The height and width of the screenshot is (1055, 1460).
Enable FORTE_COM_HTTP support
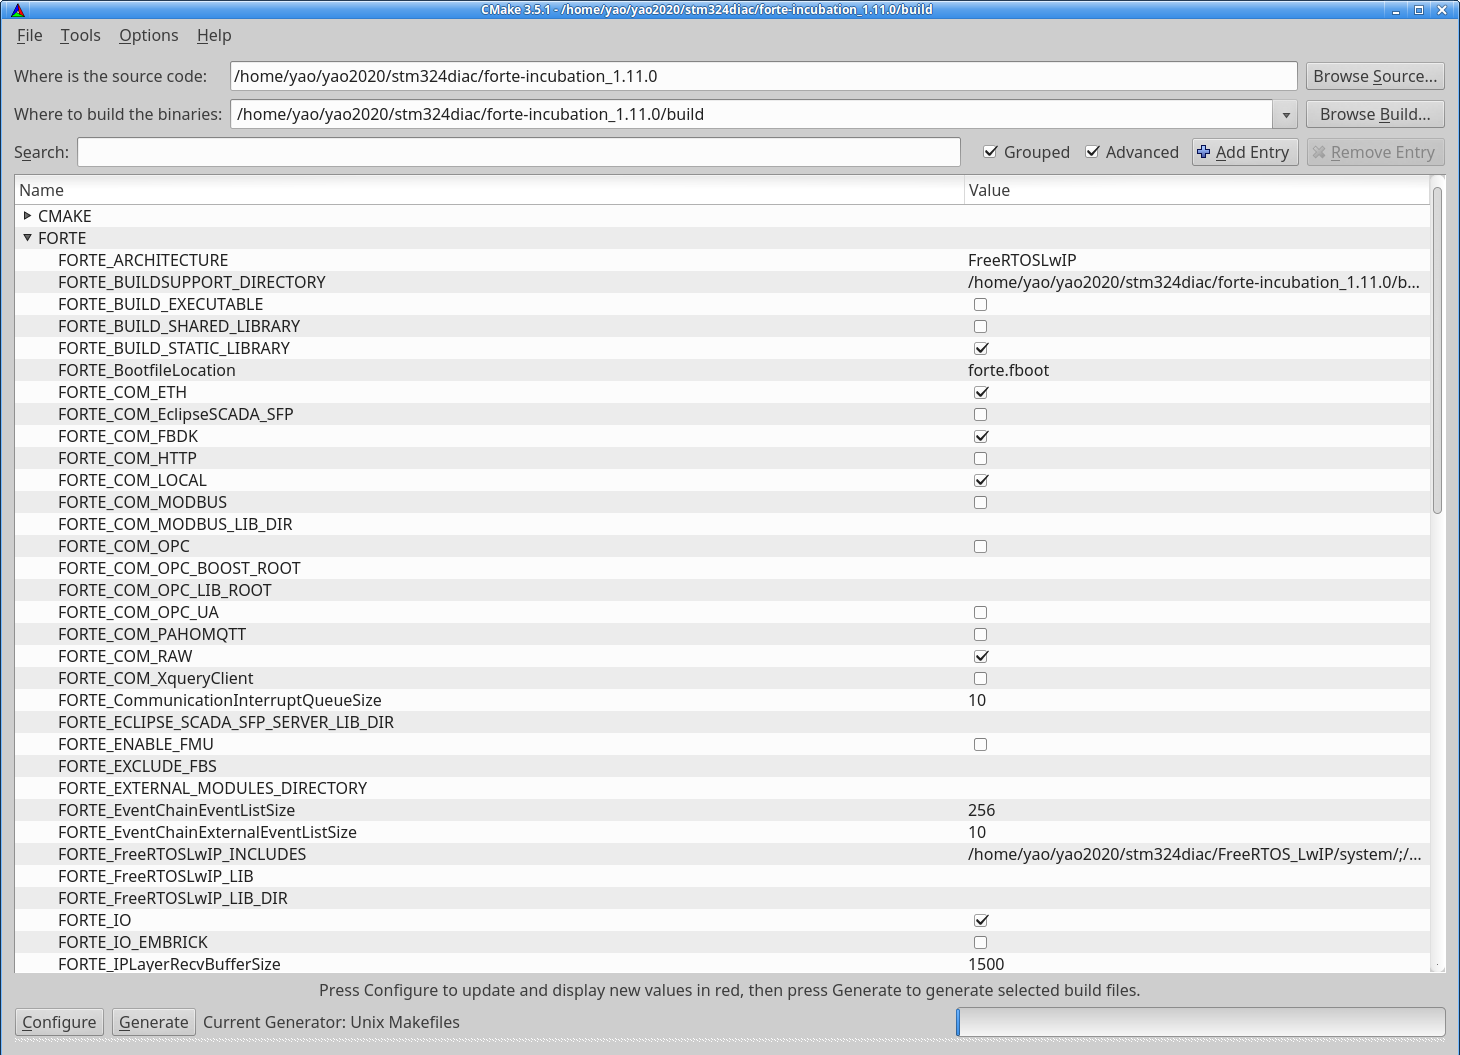coord(980,458)
